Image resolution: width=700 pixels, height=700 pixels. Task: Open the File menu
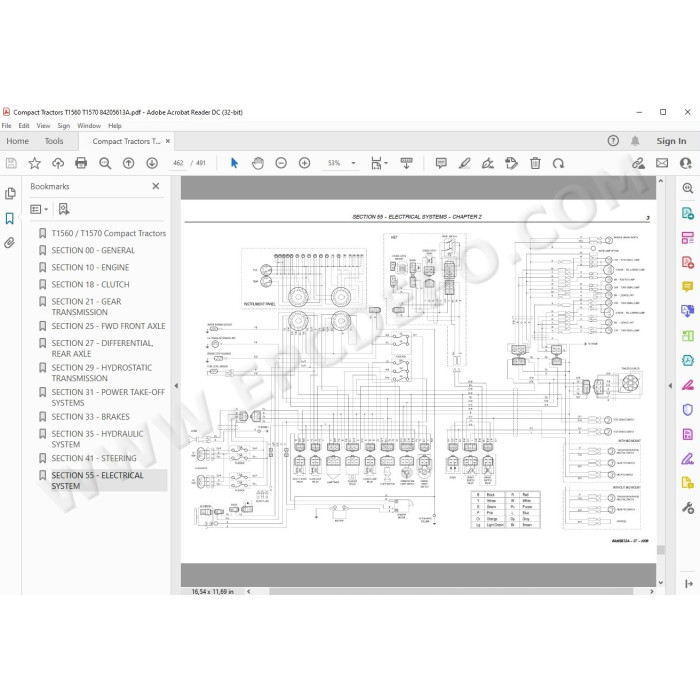point(7,126)
